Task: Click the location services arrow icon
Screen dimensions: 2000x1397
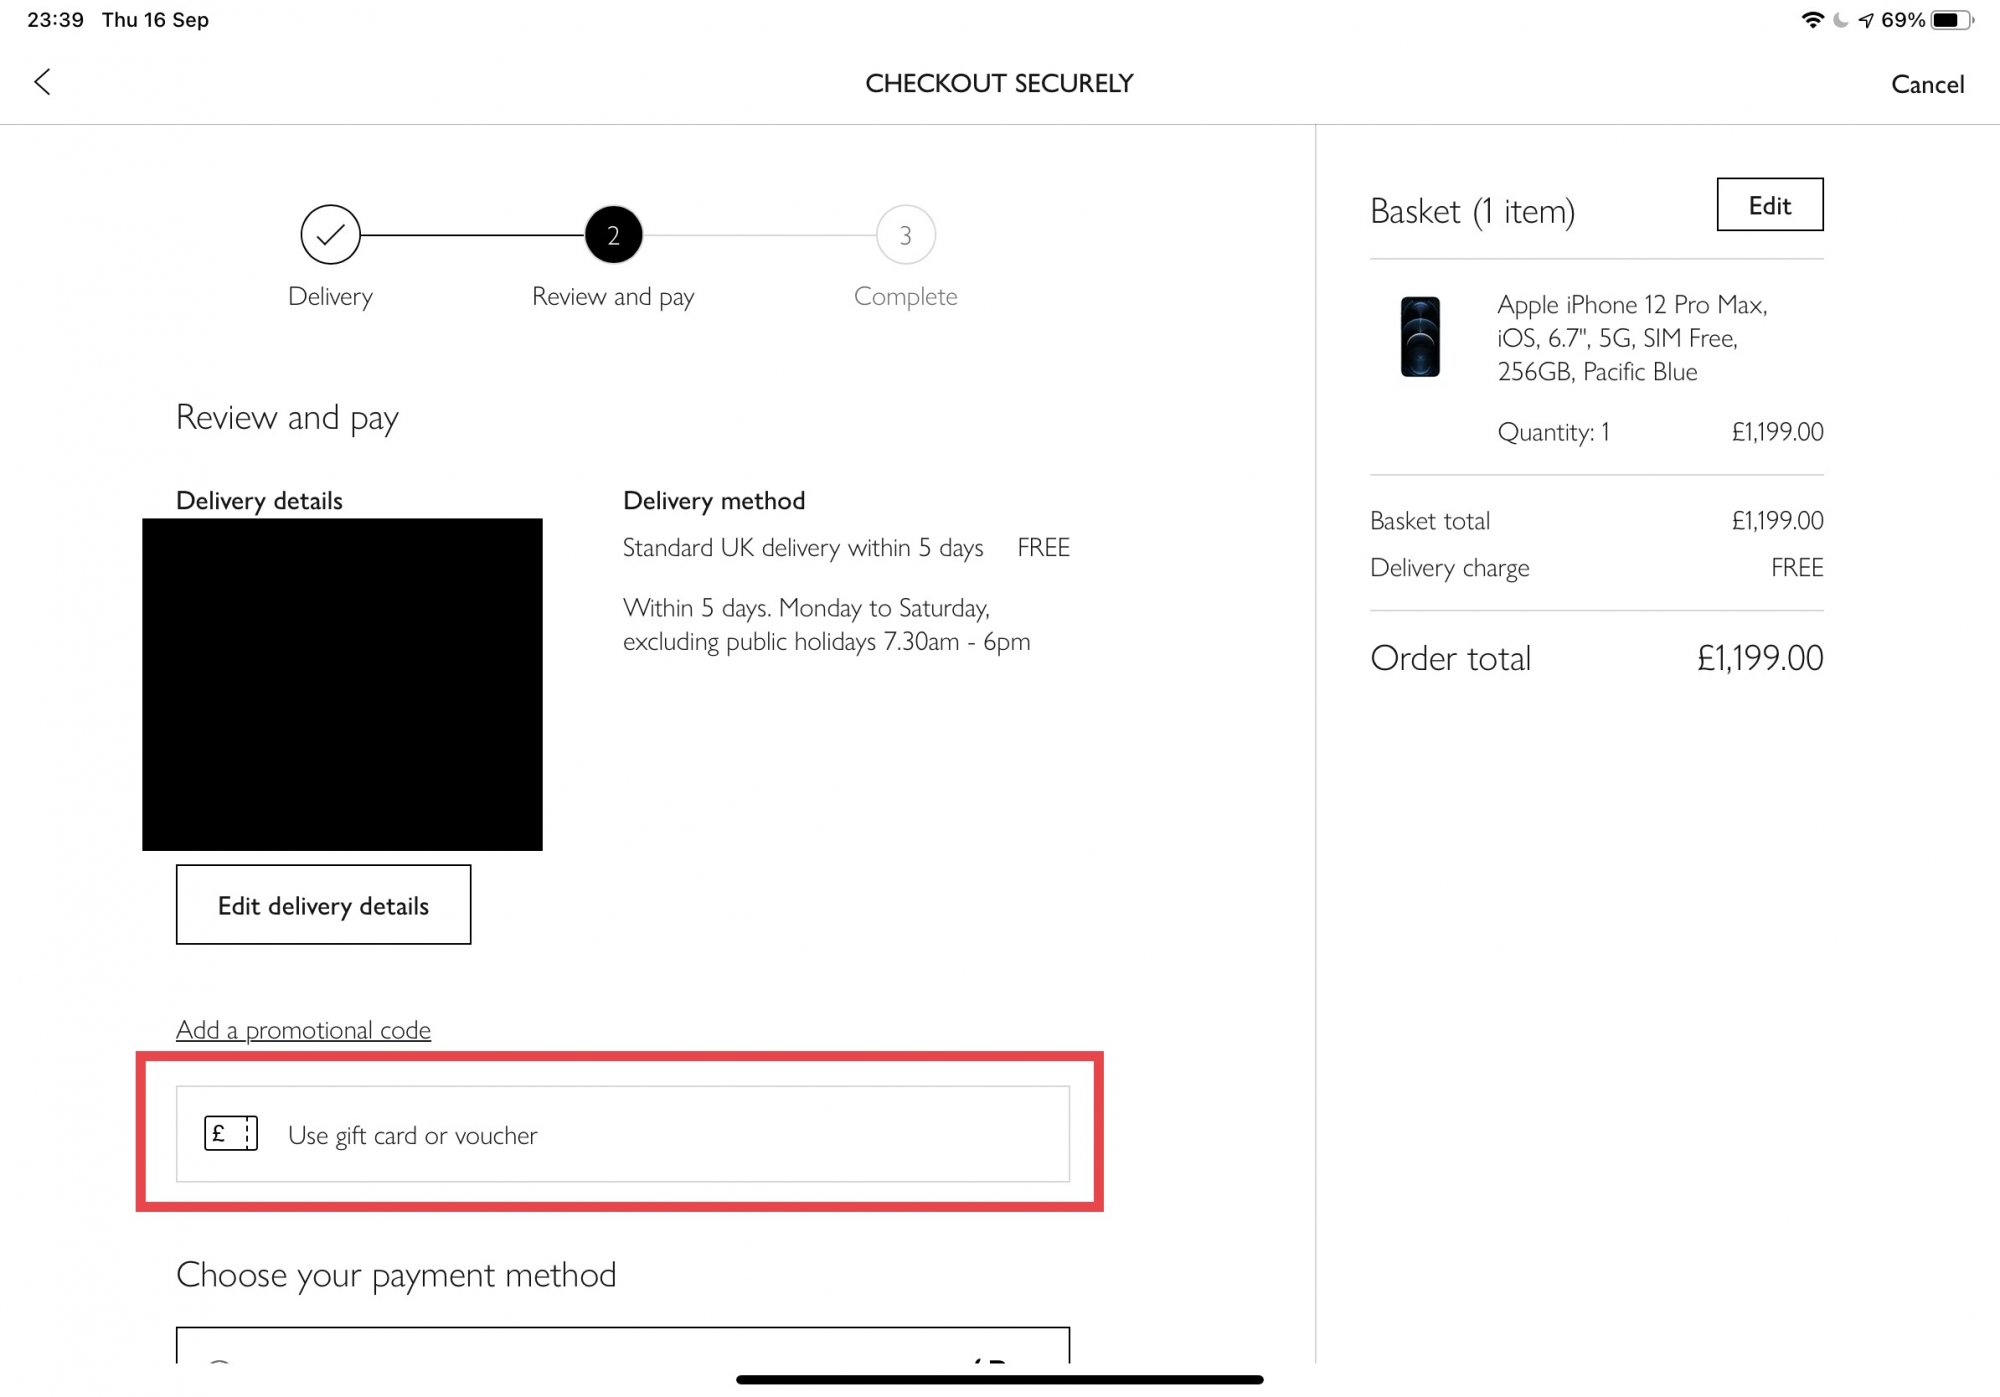Action: (1866, 20)
